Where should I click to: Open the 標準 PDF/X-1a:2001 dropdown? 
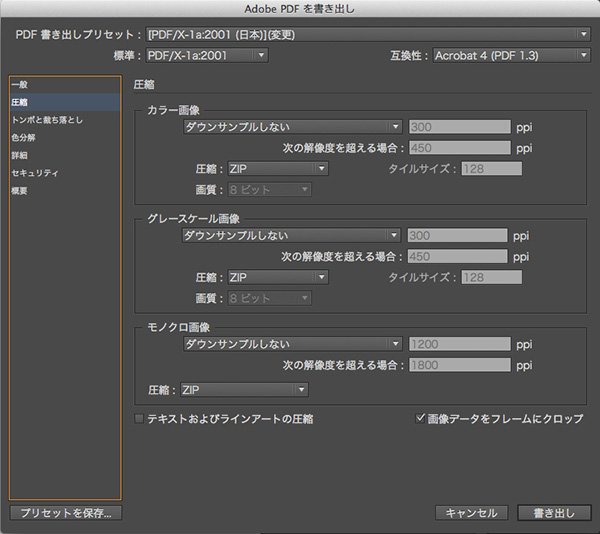click(x=207, y=55)
